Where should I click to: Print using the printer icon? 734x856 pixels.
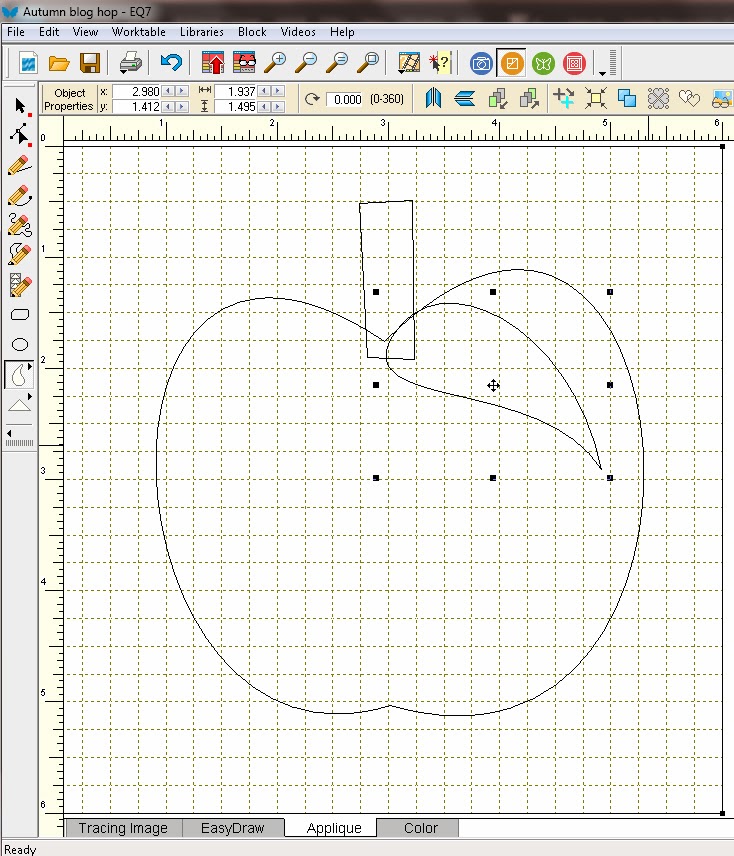pyautogui.click(x=131, y=63)
